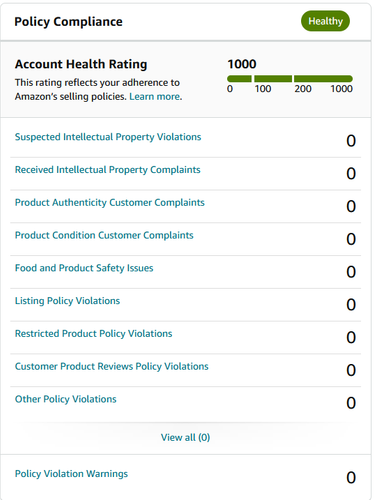379x500 pixels.
Task: Click the Policy Compliance heading
Action: 68,22
